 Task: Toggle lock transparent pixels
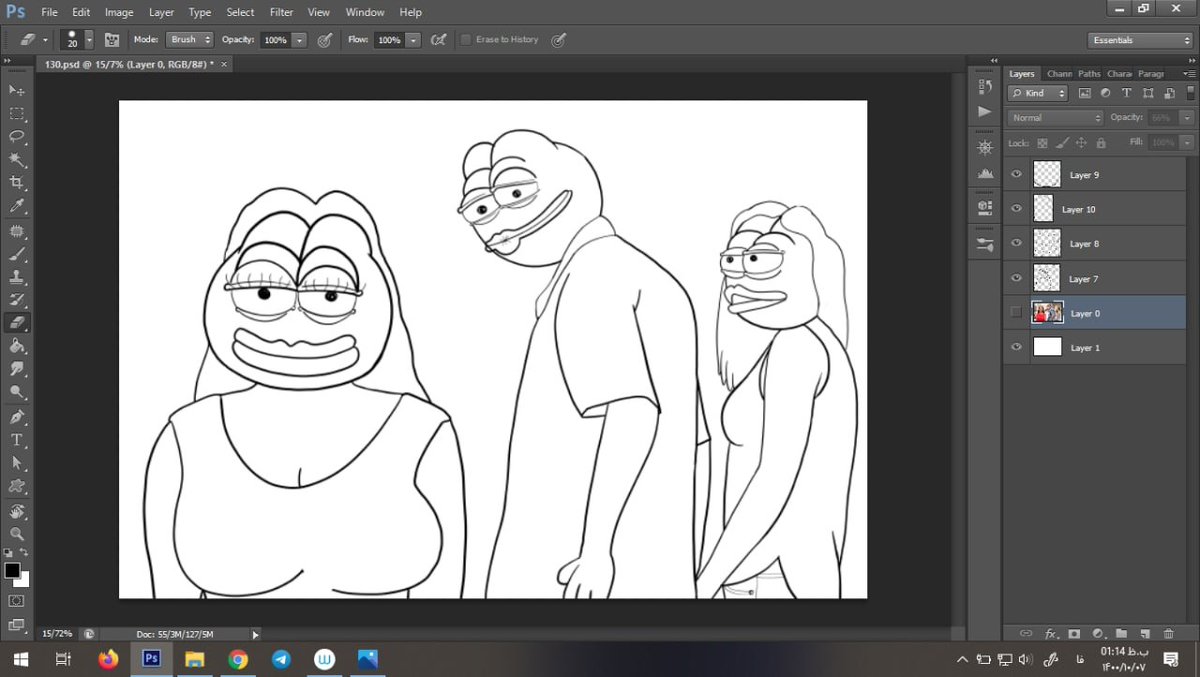pyautogui.click(x=1043, y=143)
